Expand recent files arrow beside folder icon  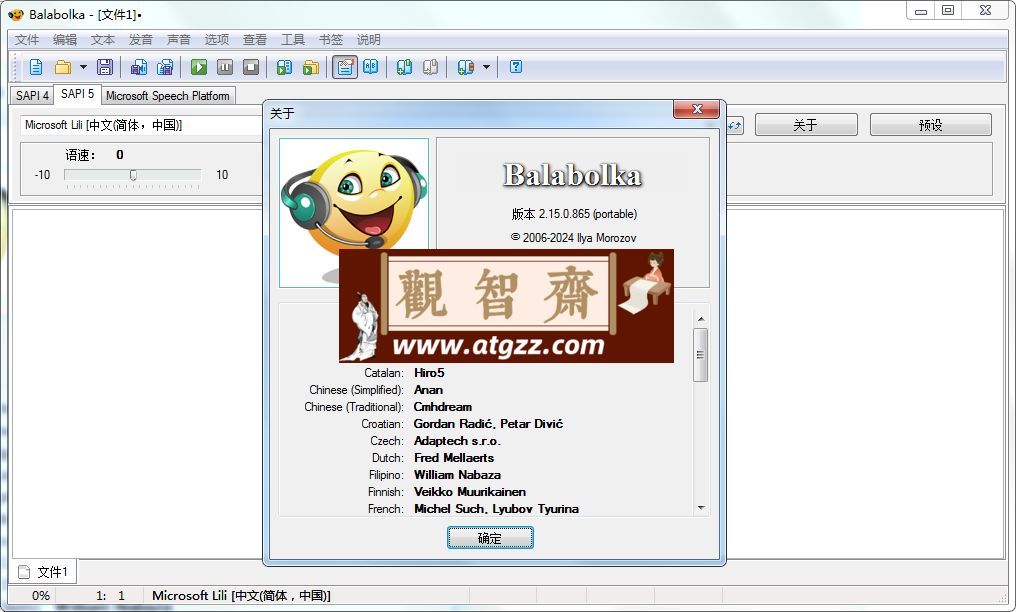[x=83, y=67]
